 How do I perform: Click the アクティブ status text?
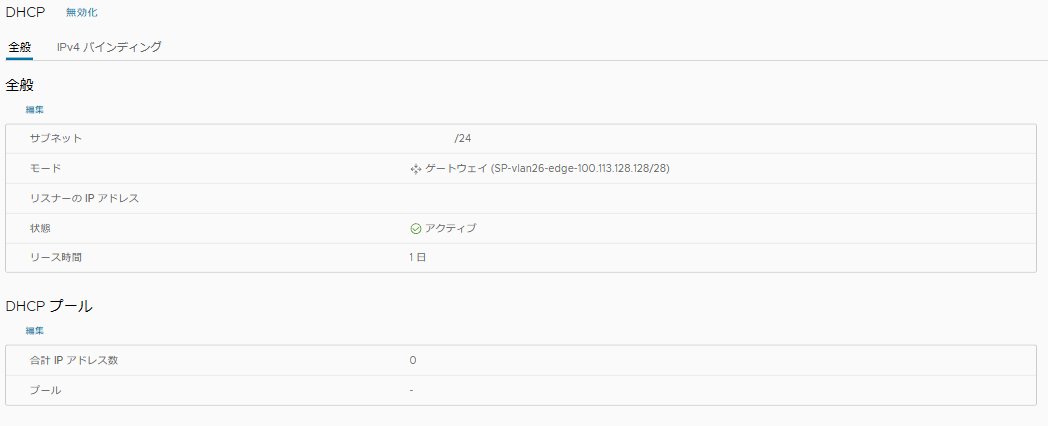click(451, 228)
